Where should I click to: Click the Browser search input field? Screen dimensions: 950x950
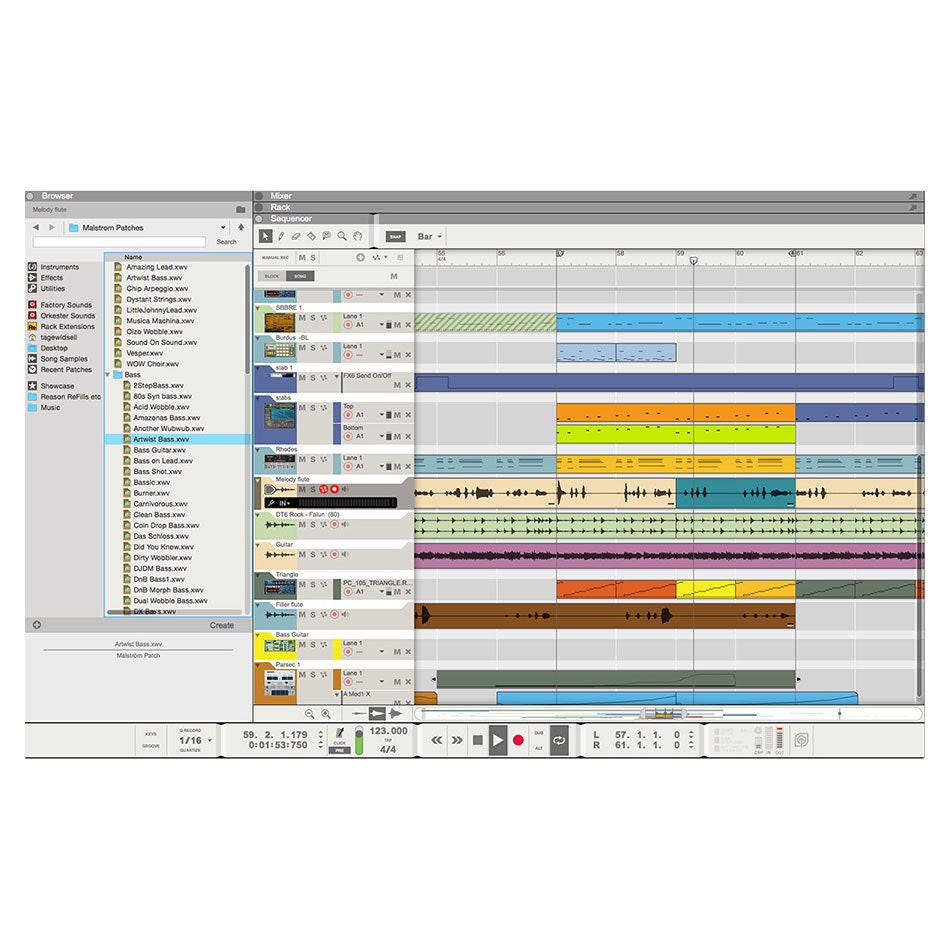[x=119, y=242]
